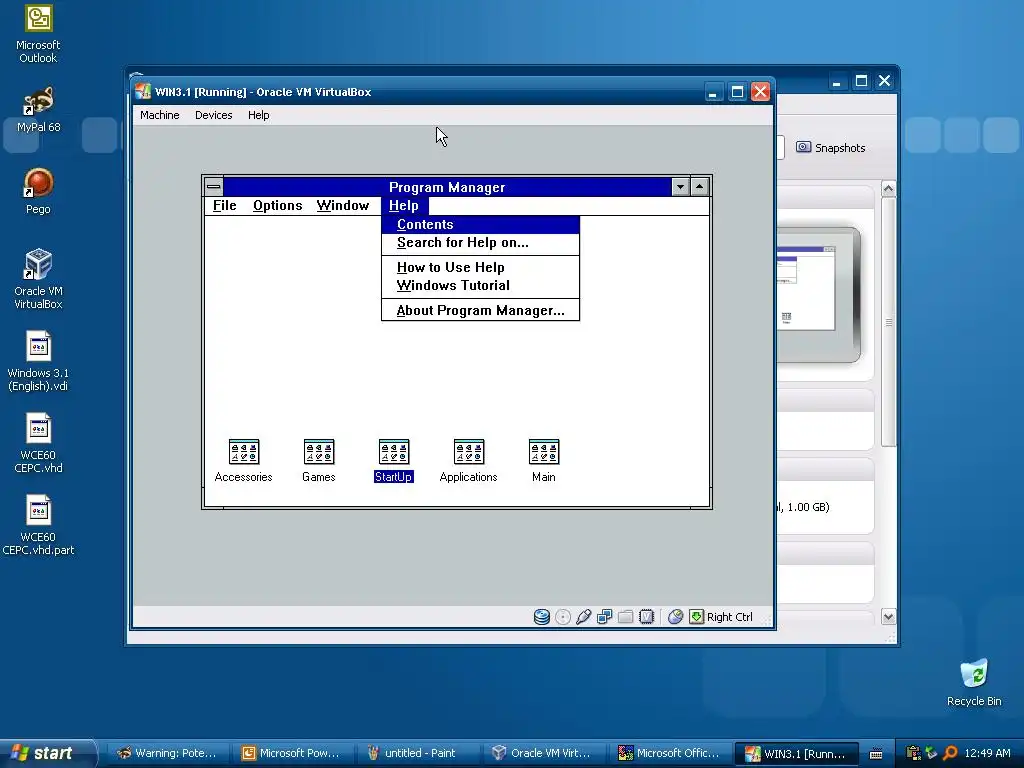This screenshot has width=1024, height=768.
Task: Switch to untitled - Paint taskbar window
Action: 417,754
